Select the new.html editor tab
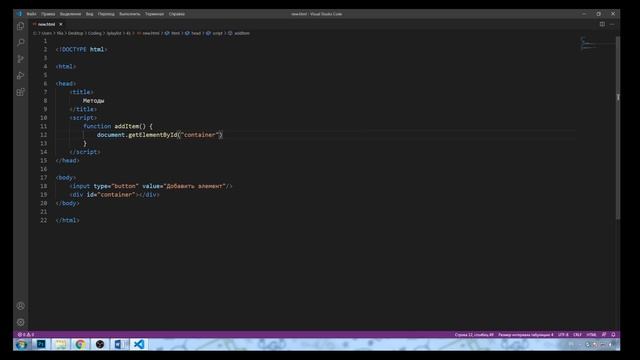The width and height of the screenshot is (640, 360). coord(46,24)
